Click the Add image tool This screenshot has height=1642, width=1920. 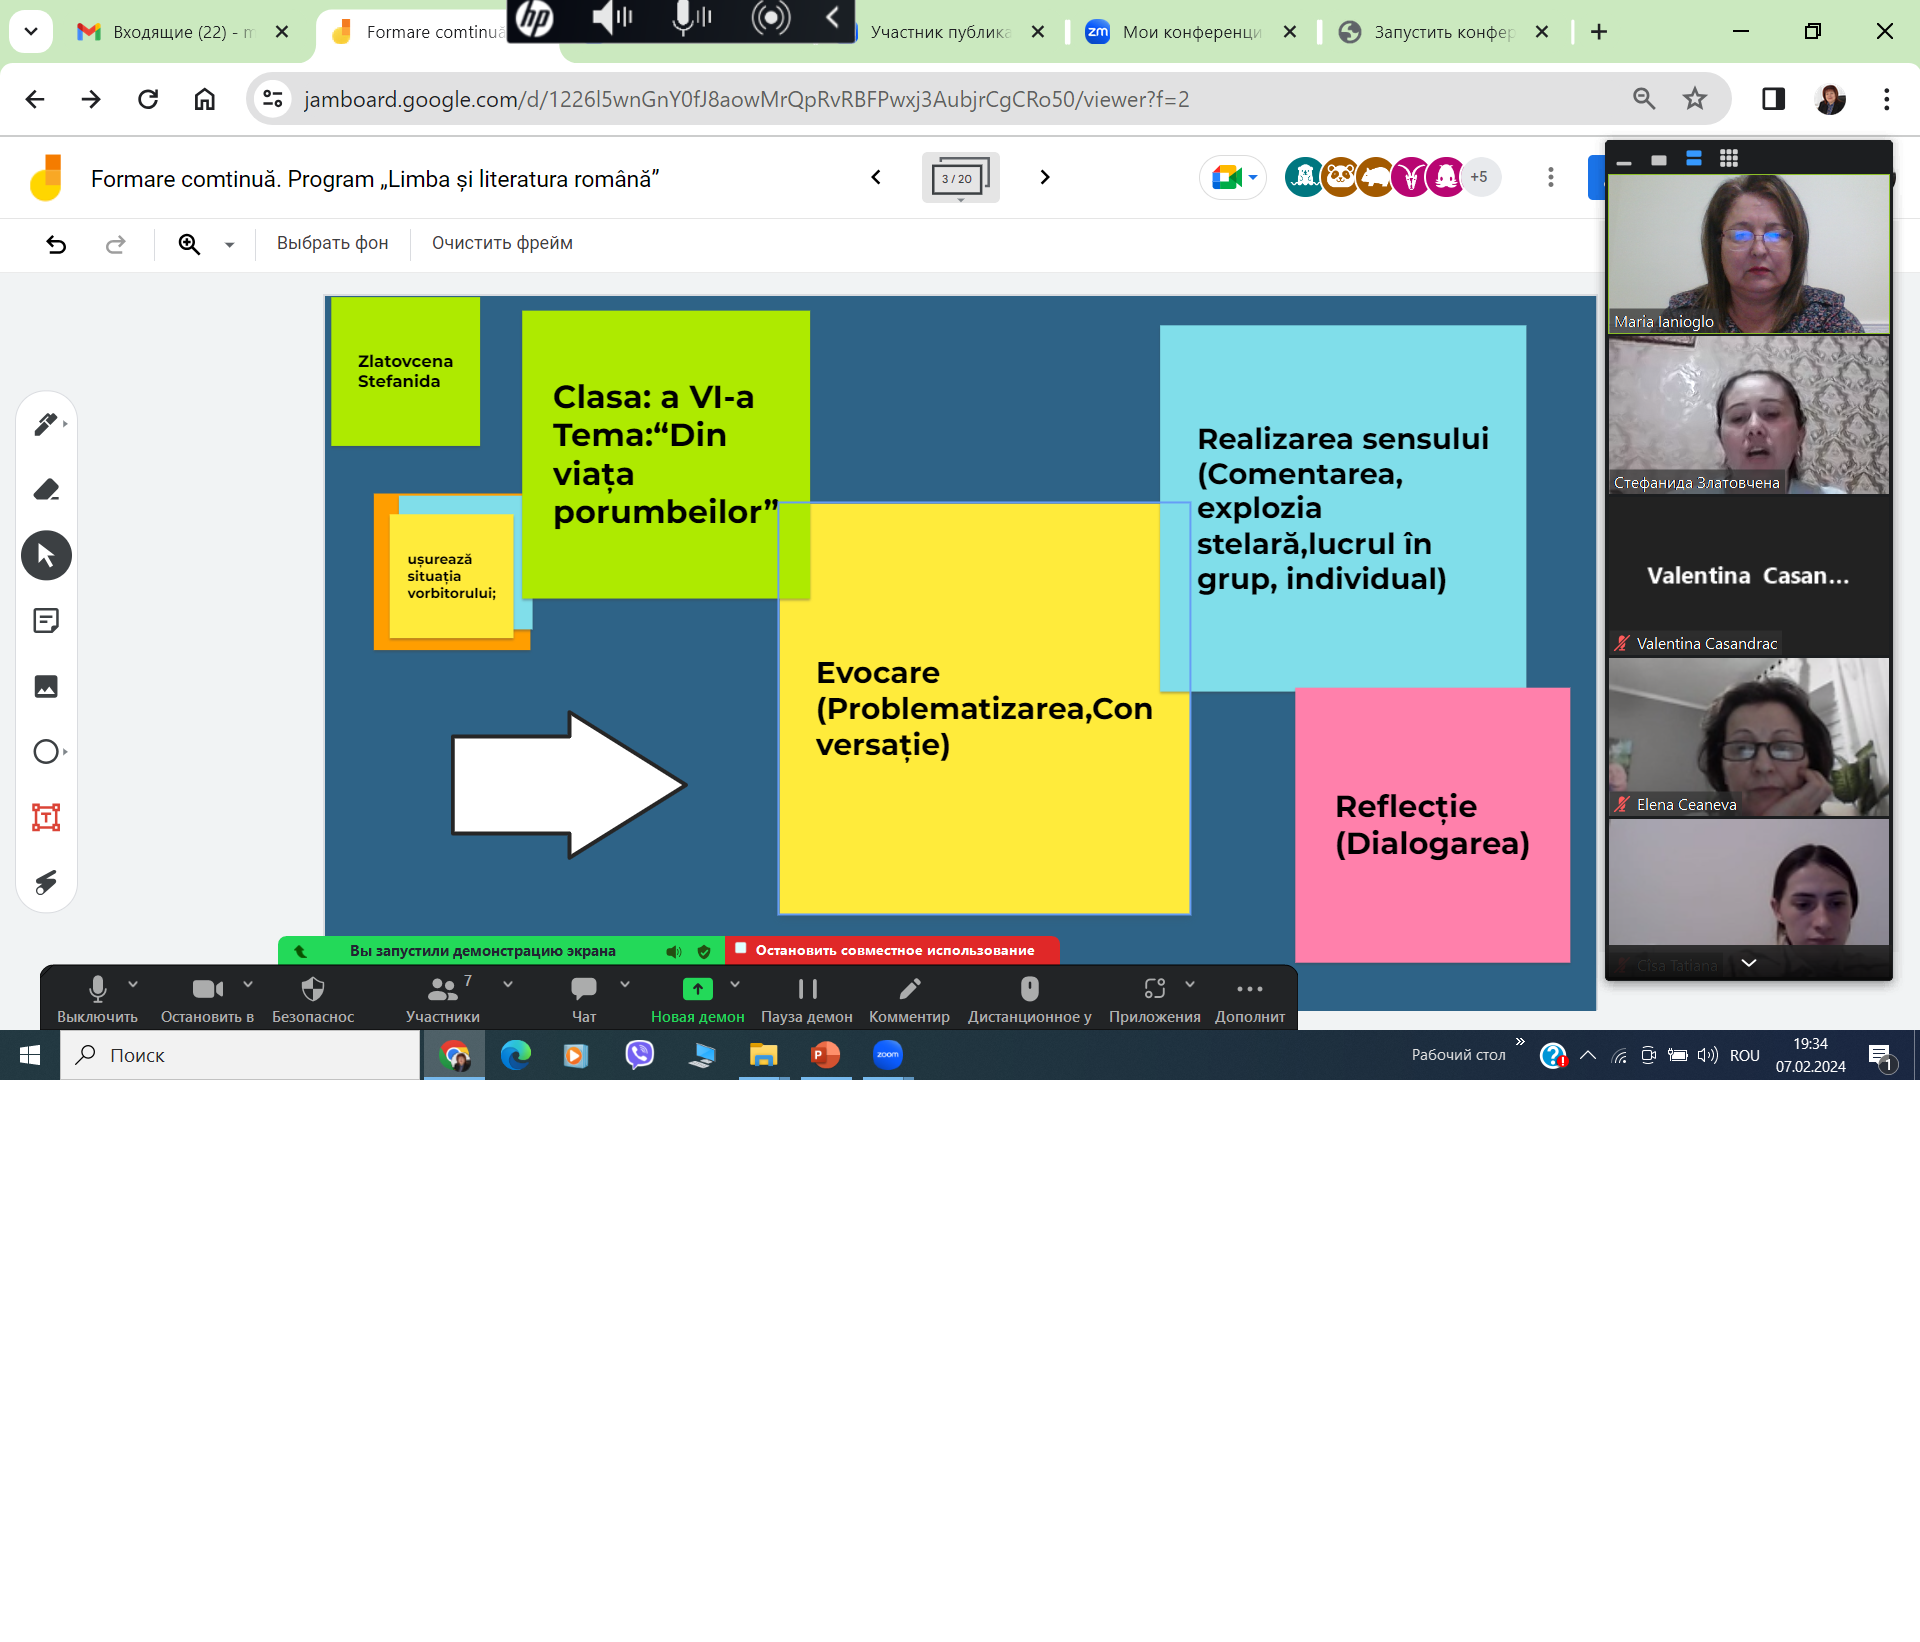[46, 686]
